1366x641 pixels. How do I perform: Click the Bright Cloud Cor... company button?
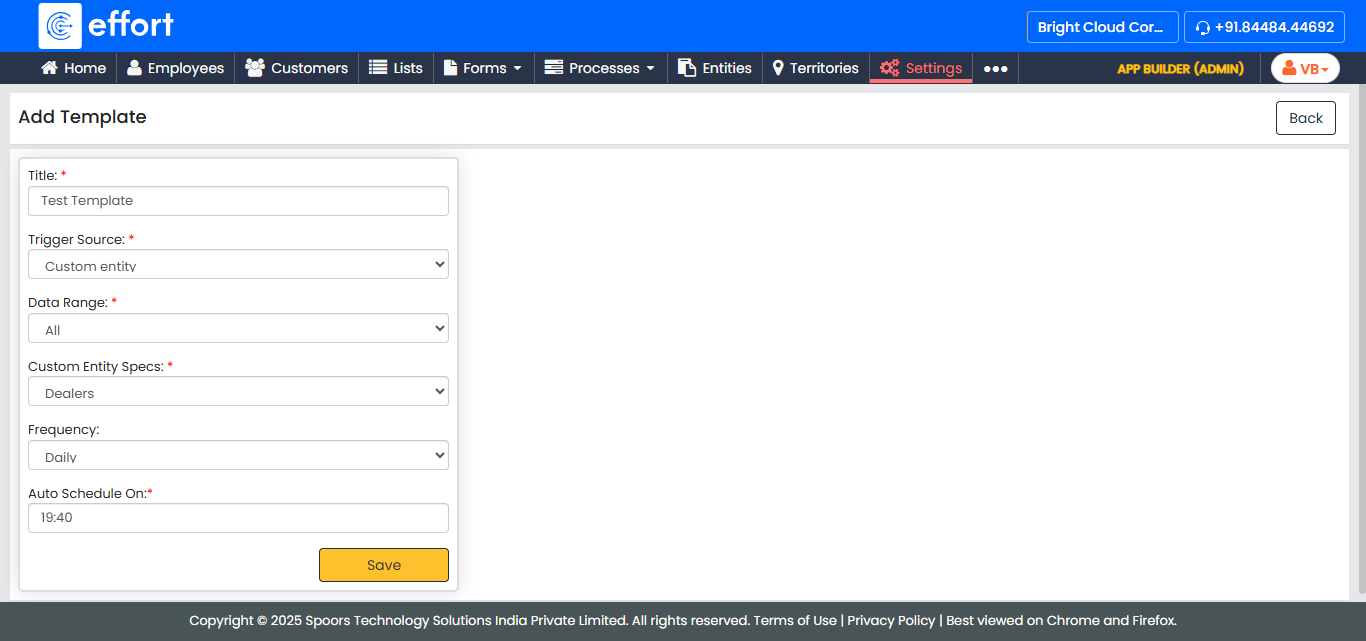pyautogui.click(x=1102, y=27)
